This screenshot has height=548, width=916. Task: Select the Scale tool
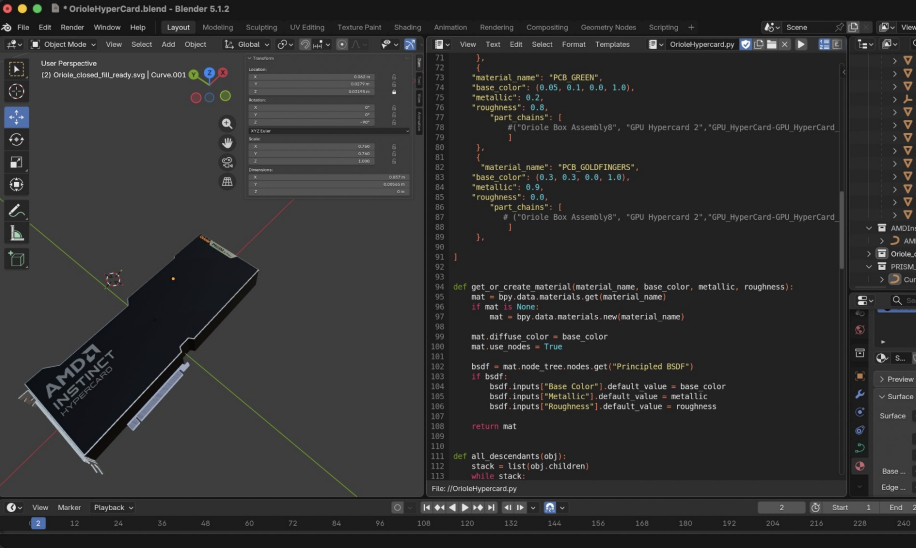(x=16, y=162)
